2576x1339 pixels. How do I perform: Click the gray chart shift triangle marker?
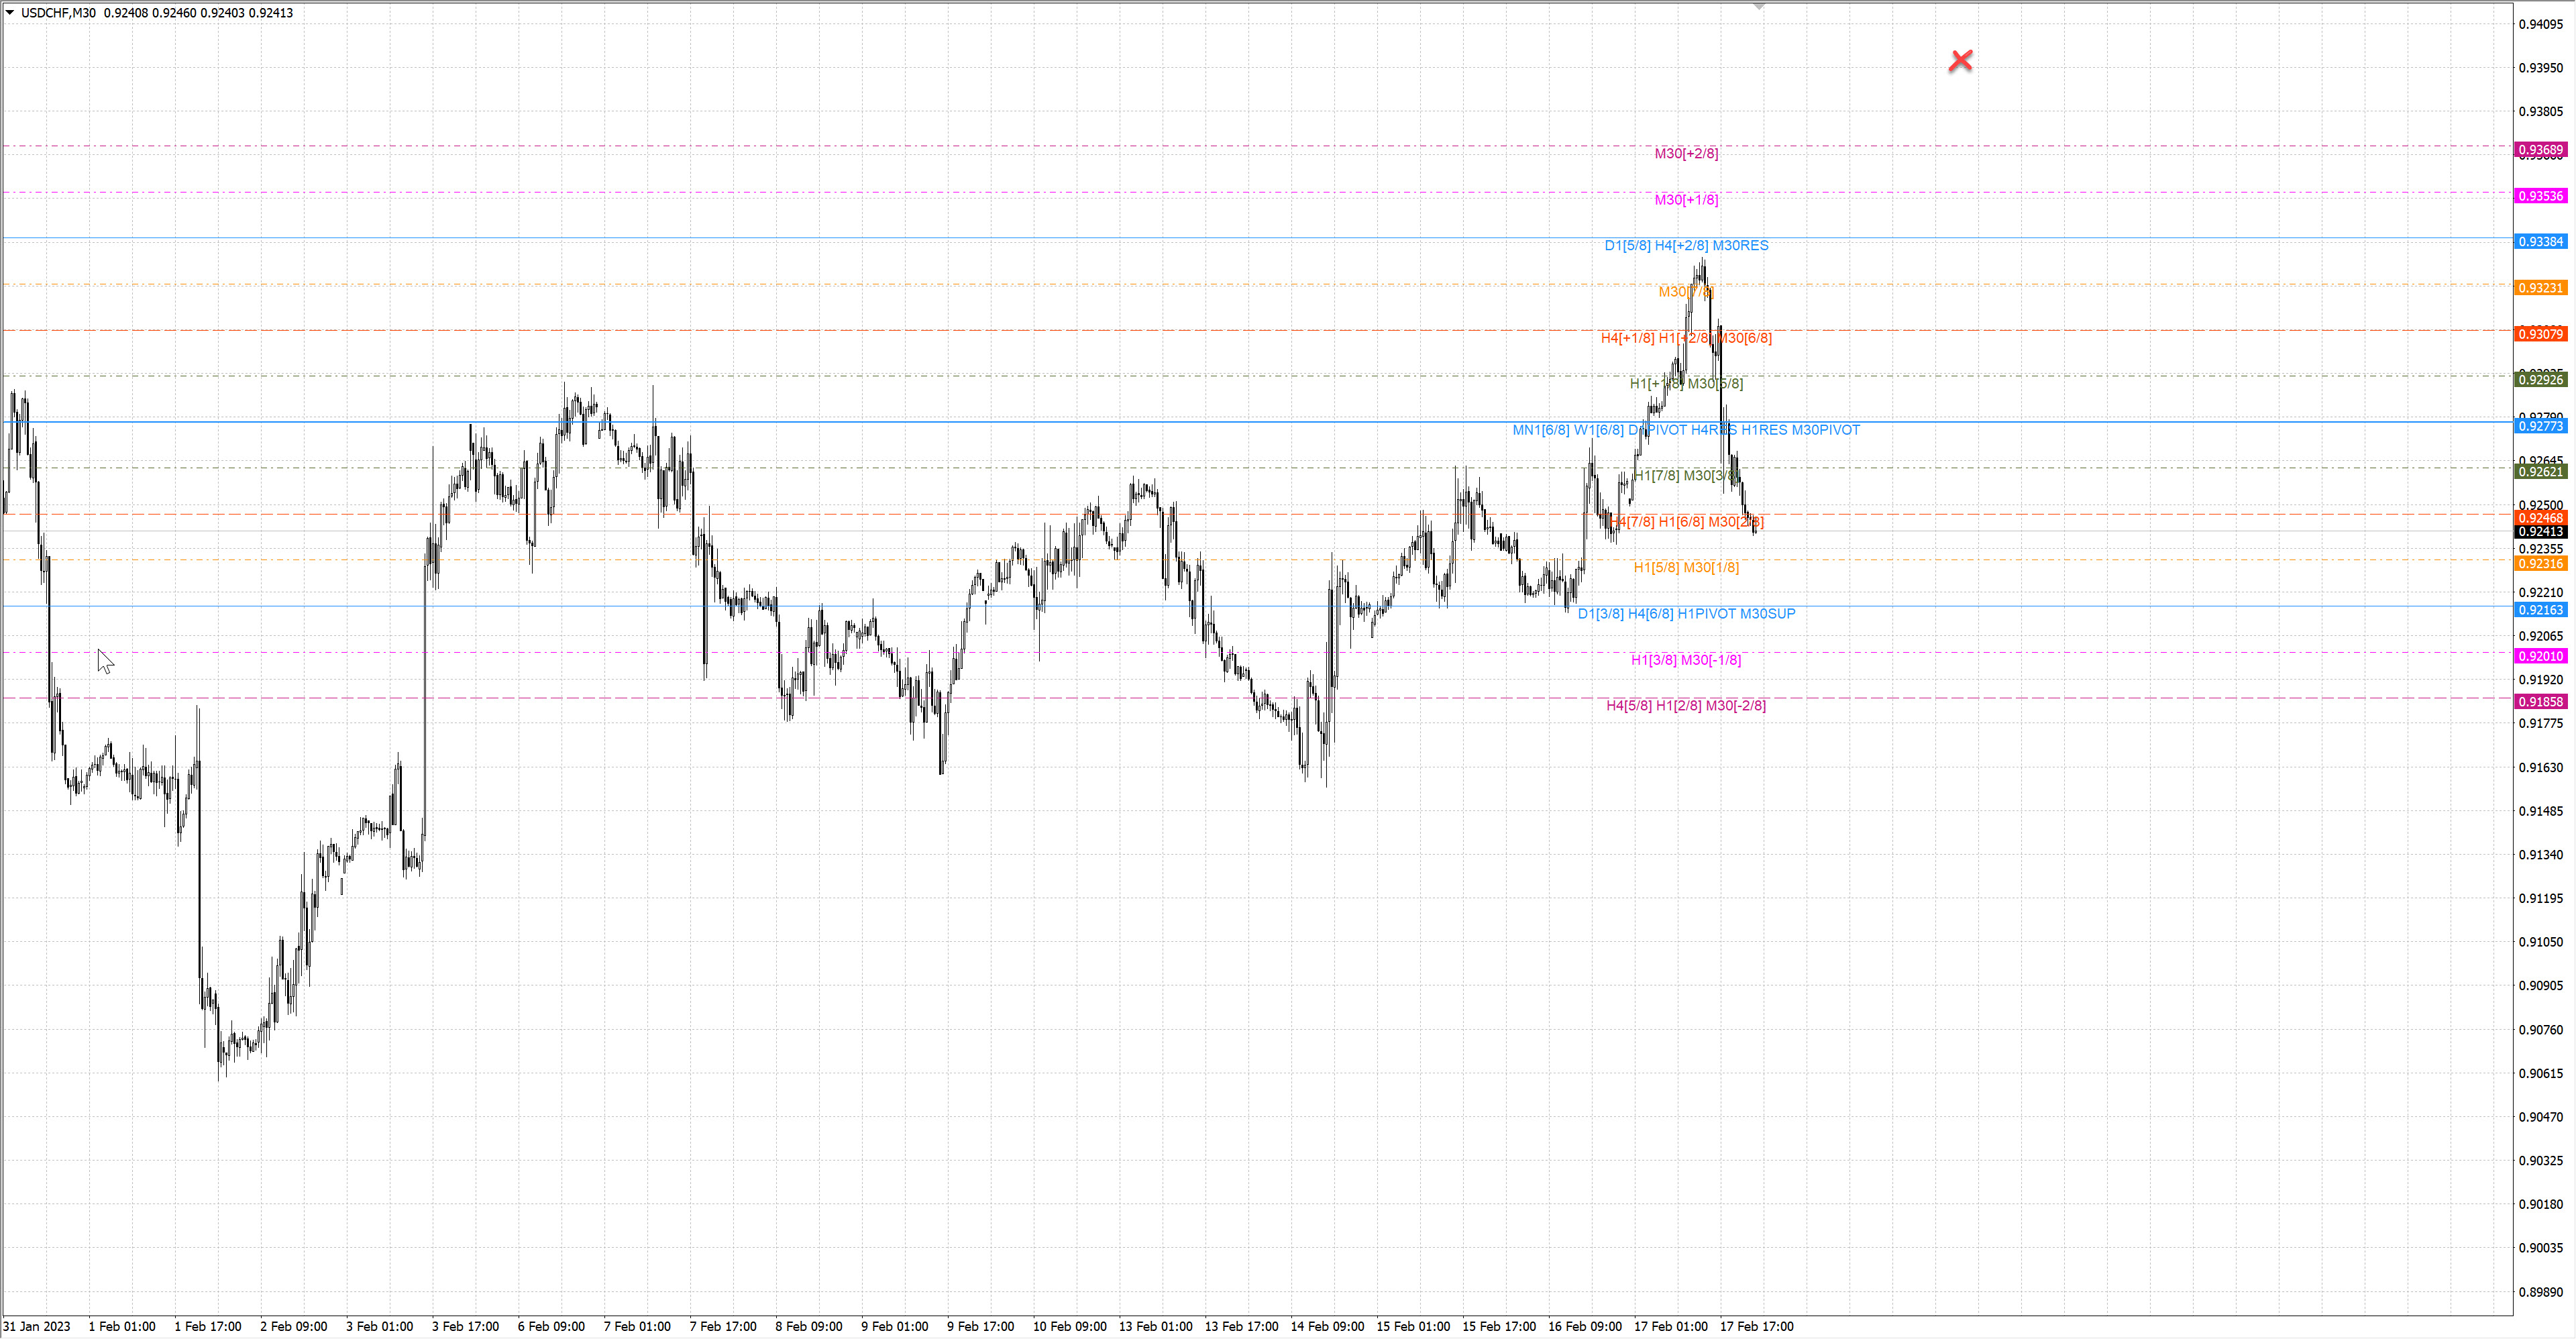1759,7
